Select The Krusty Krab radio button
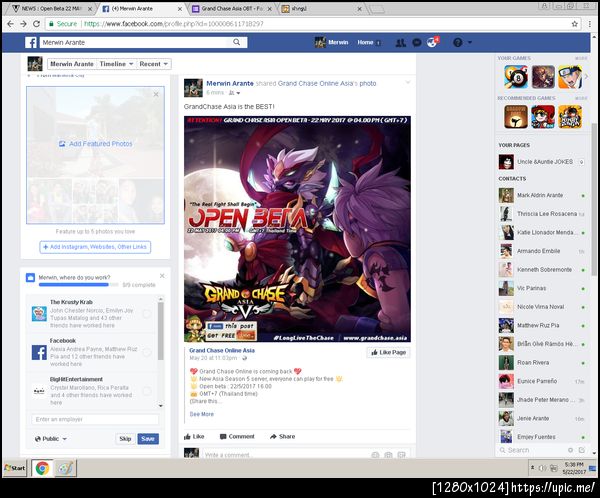600x498 pixels. pyautogui.click(x=147, y=314)
